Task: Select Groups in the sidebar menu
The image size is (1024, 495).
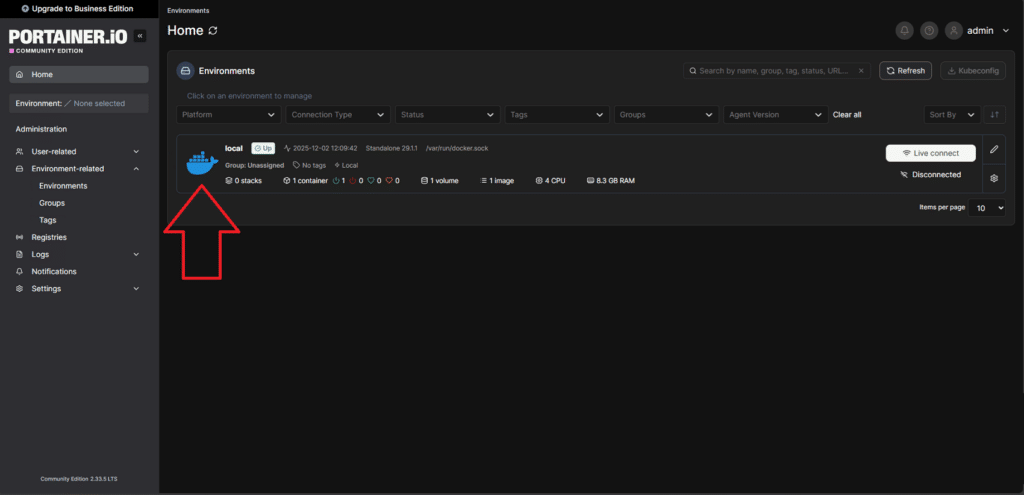Action: (52, 203)
